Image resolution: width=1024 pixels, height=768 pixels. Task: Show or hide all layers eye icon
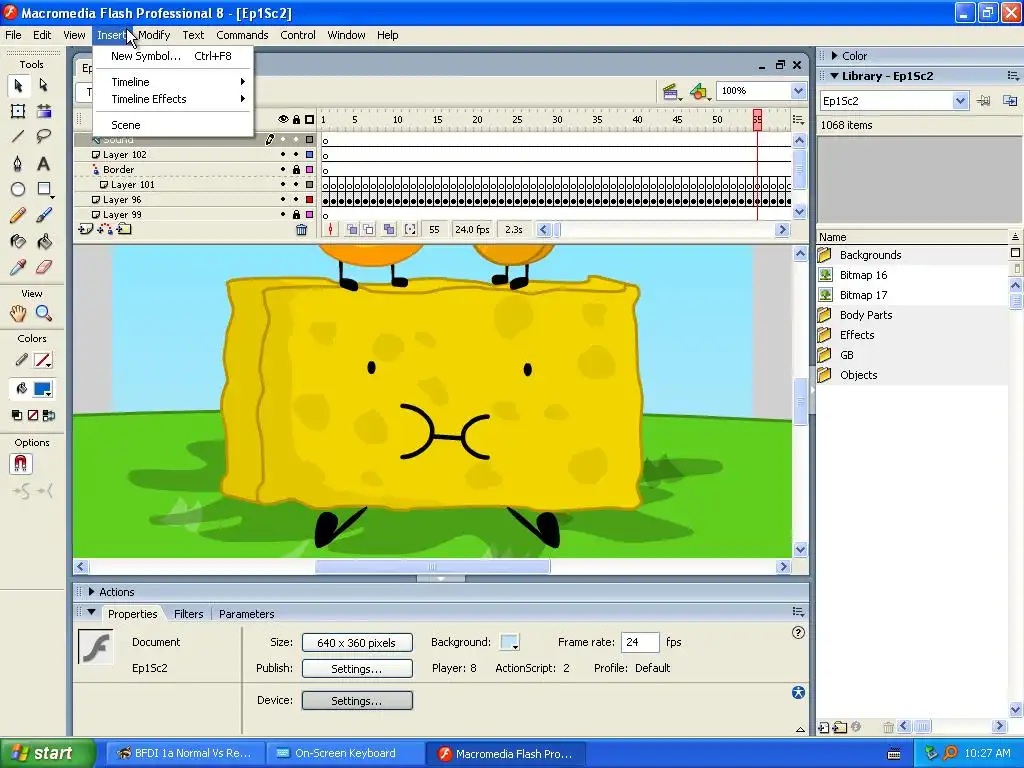point(283,120)
